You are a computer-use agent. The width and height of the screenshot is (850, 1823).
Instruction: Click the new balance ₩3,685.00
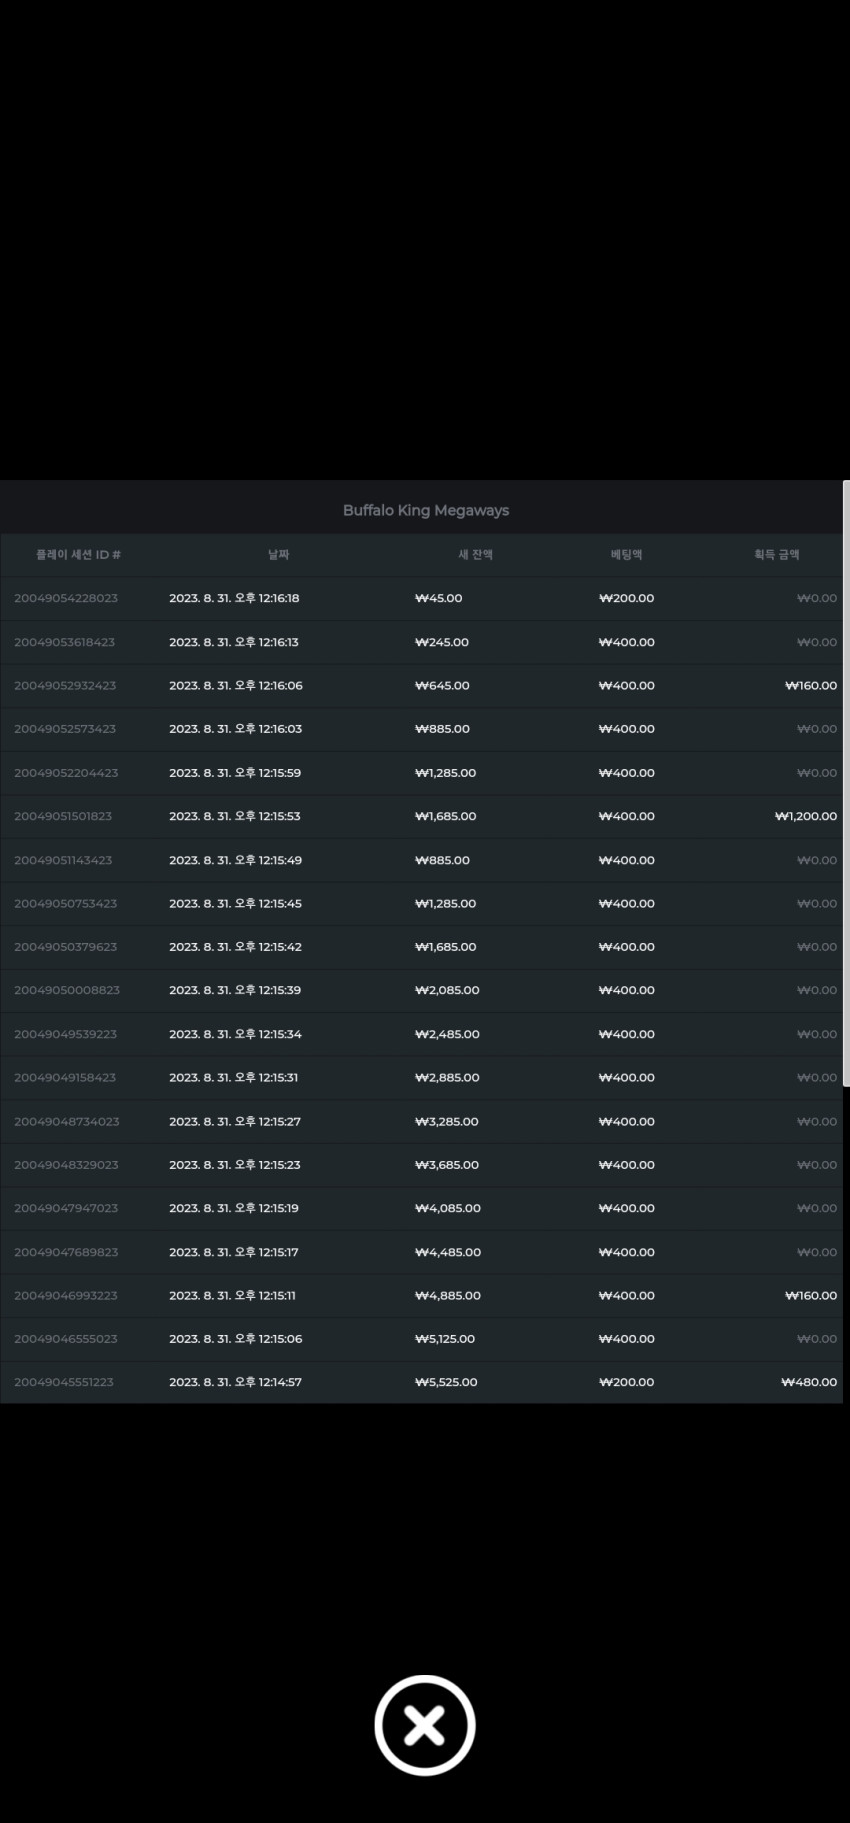tap(447, 1165)
